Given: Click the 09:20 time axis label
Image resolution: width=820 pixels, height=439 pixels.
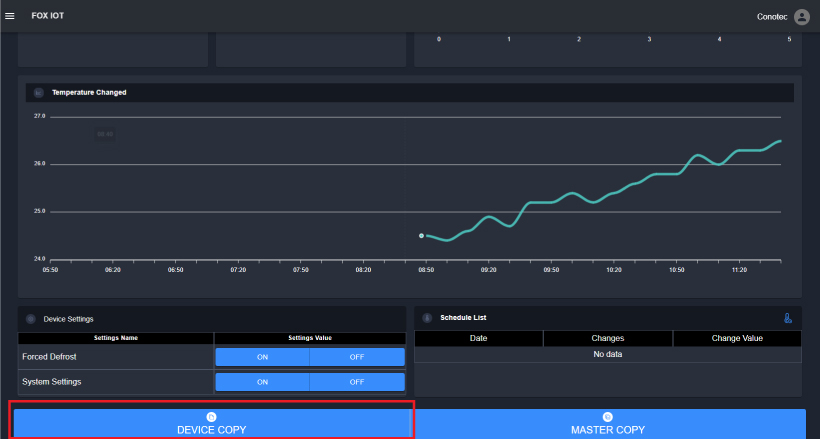Looking at the screenshot, I should click(x=488, y=270).
